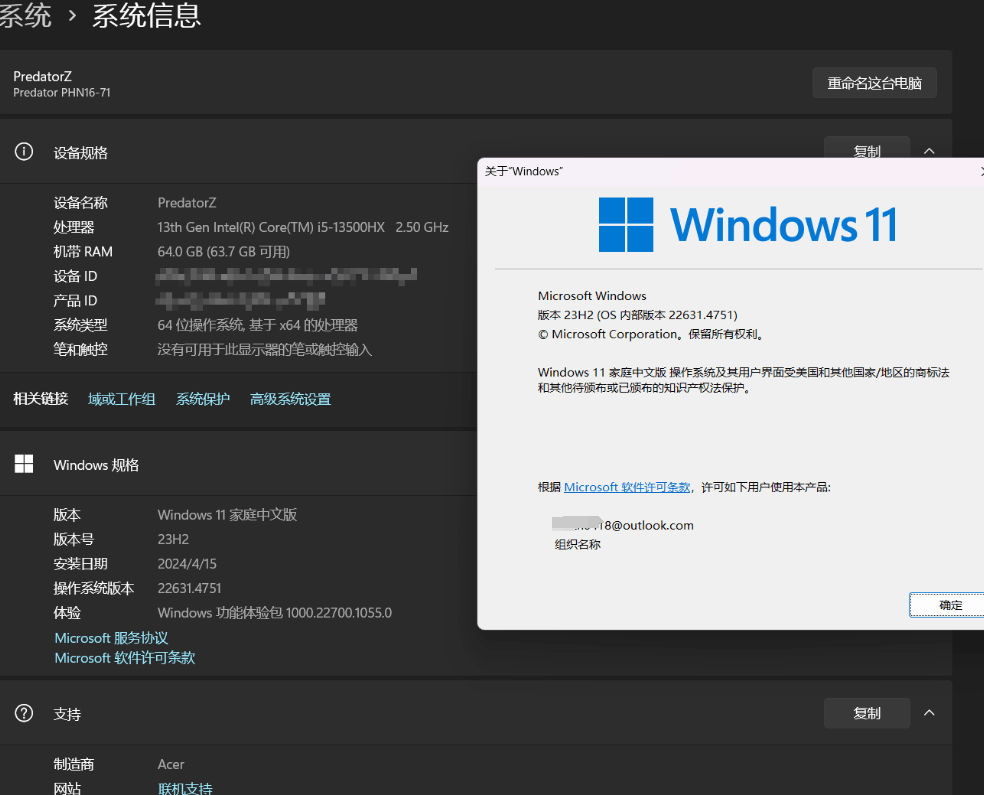Click the processor value i5-13500HX text
984x795 pixels.
click(x=302, y=227)
